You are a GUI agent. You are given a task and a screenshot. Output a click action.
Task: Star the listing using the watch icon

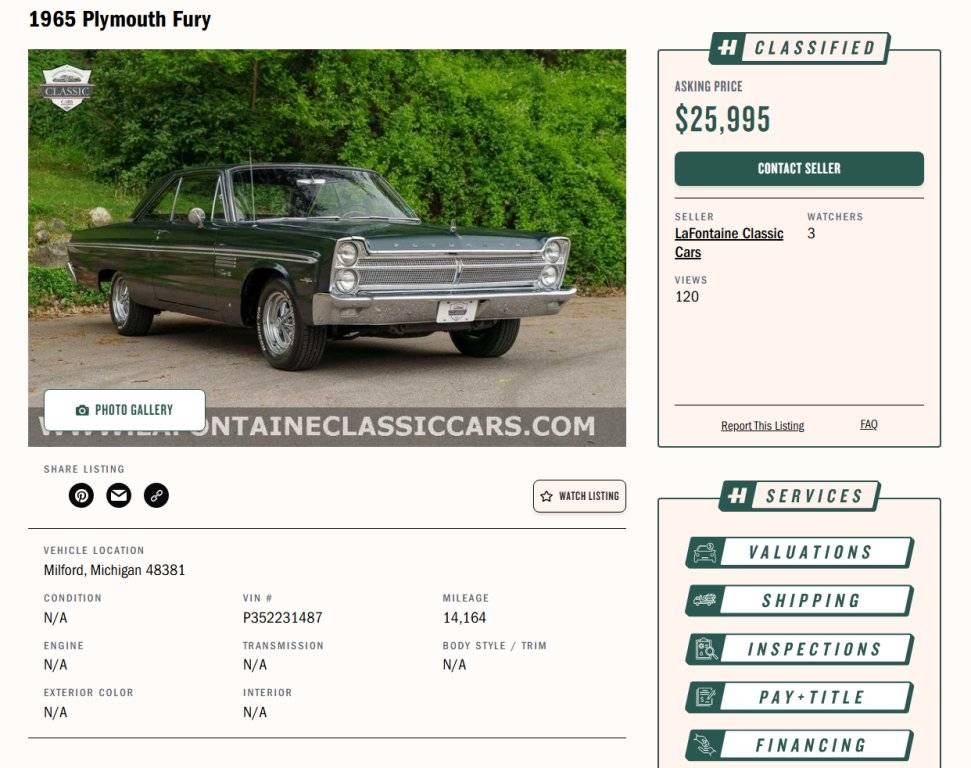tap(546, 496)
